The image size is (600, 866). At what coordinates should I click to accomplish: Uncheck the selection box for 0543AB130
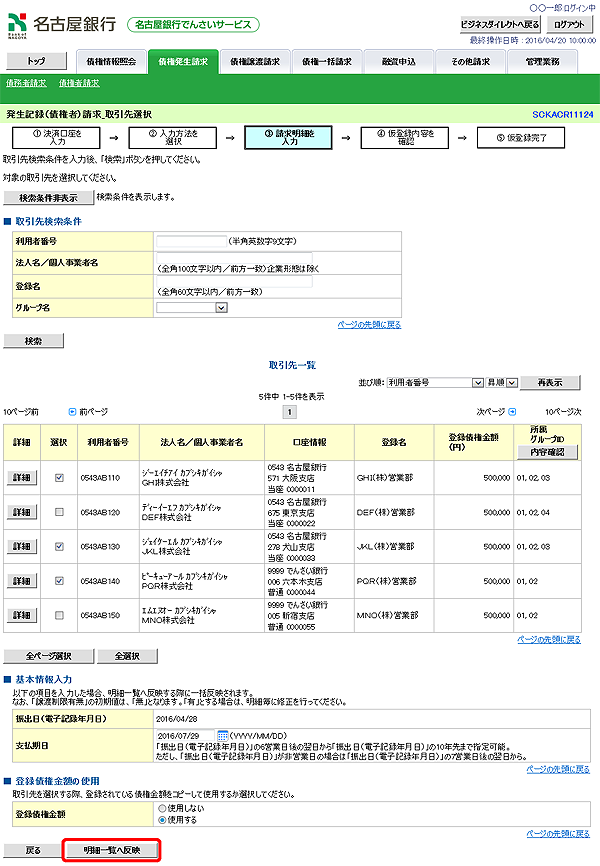59,546
